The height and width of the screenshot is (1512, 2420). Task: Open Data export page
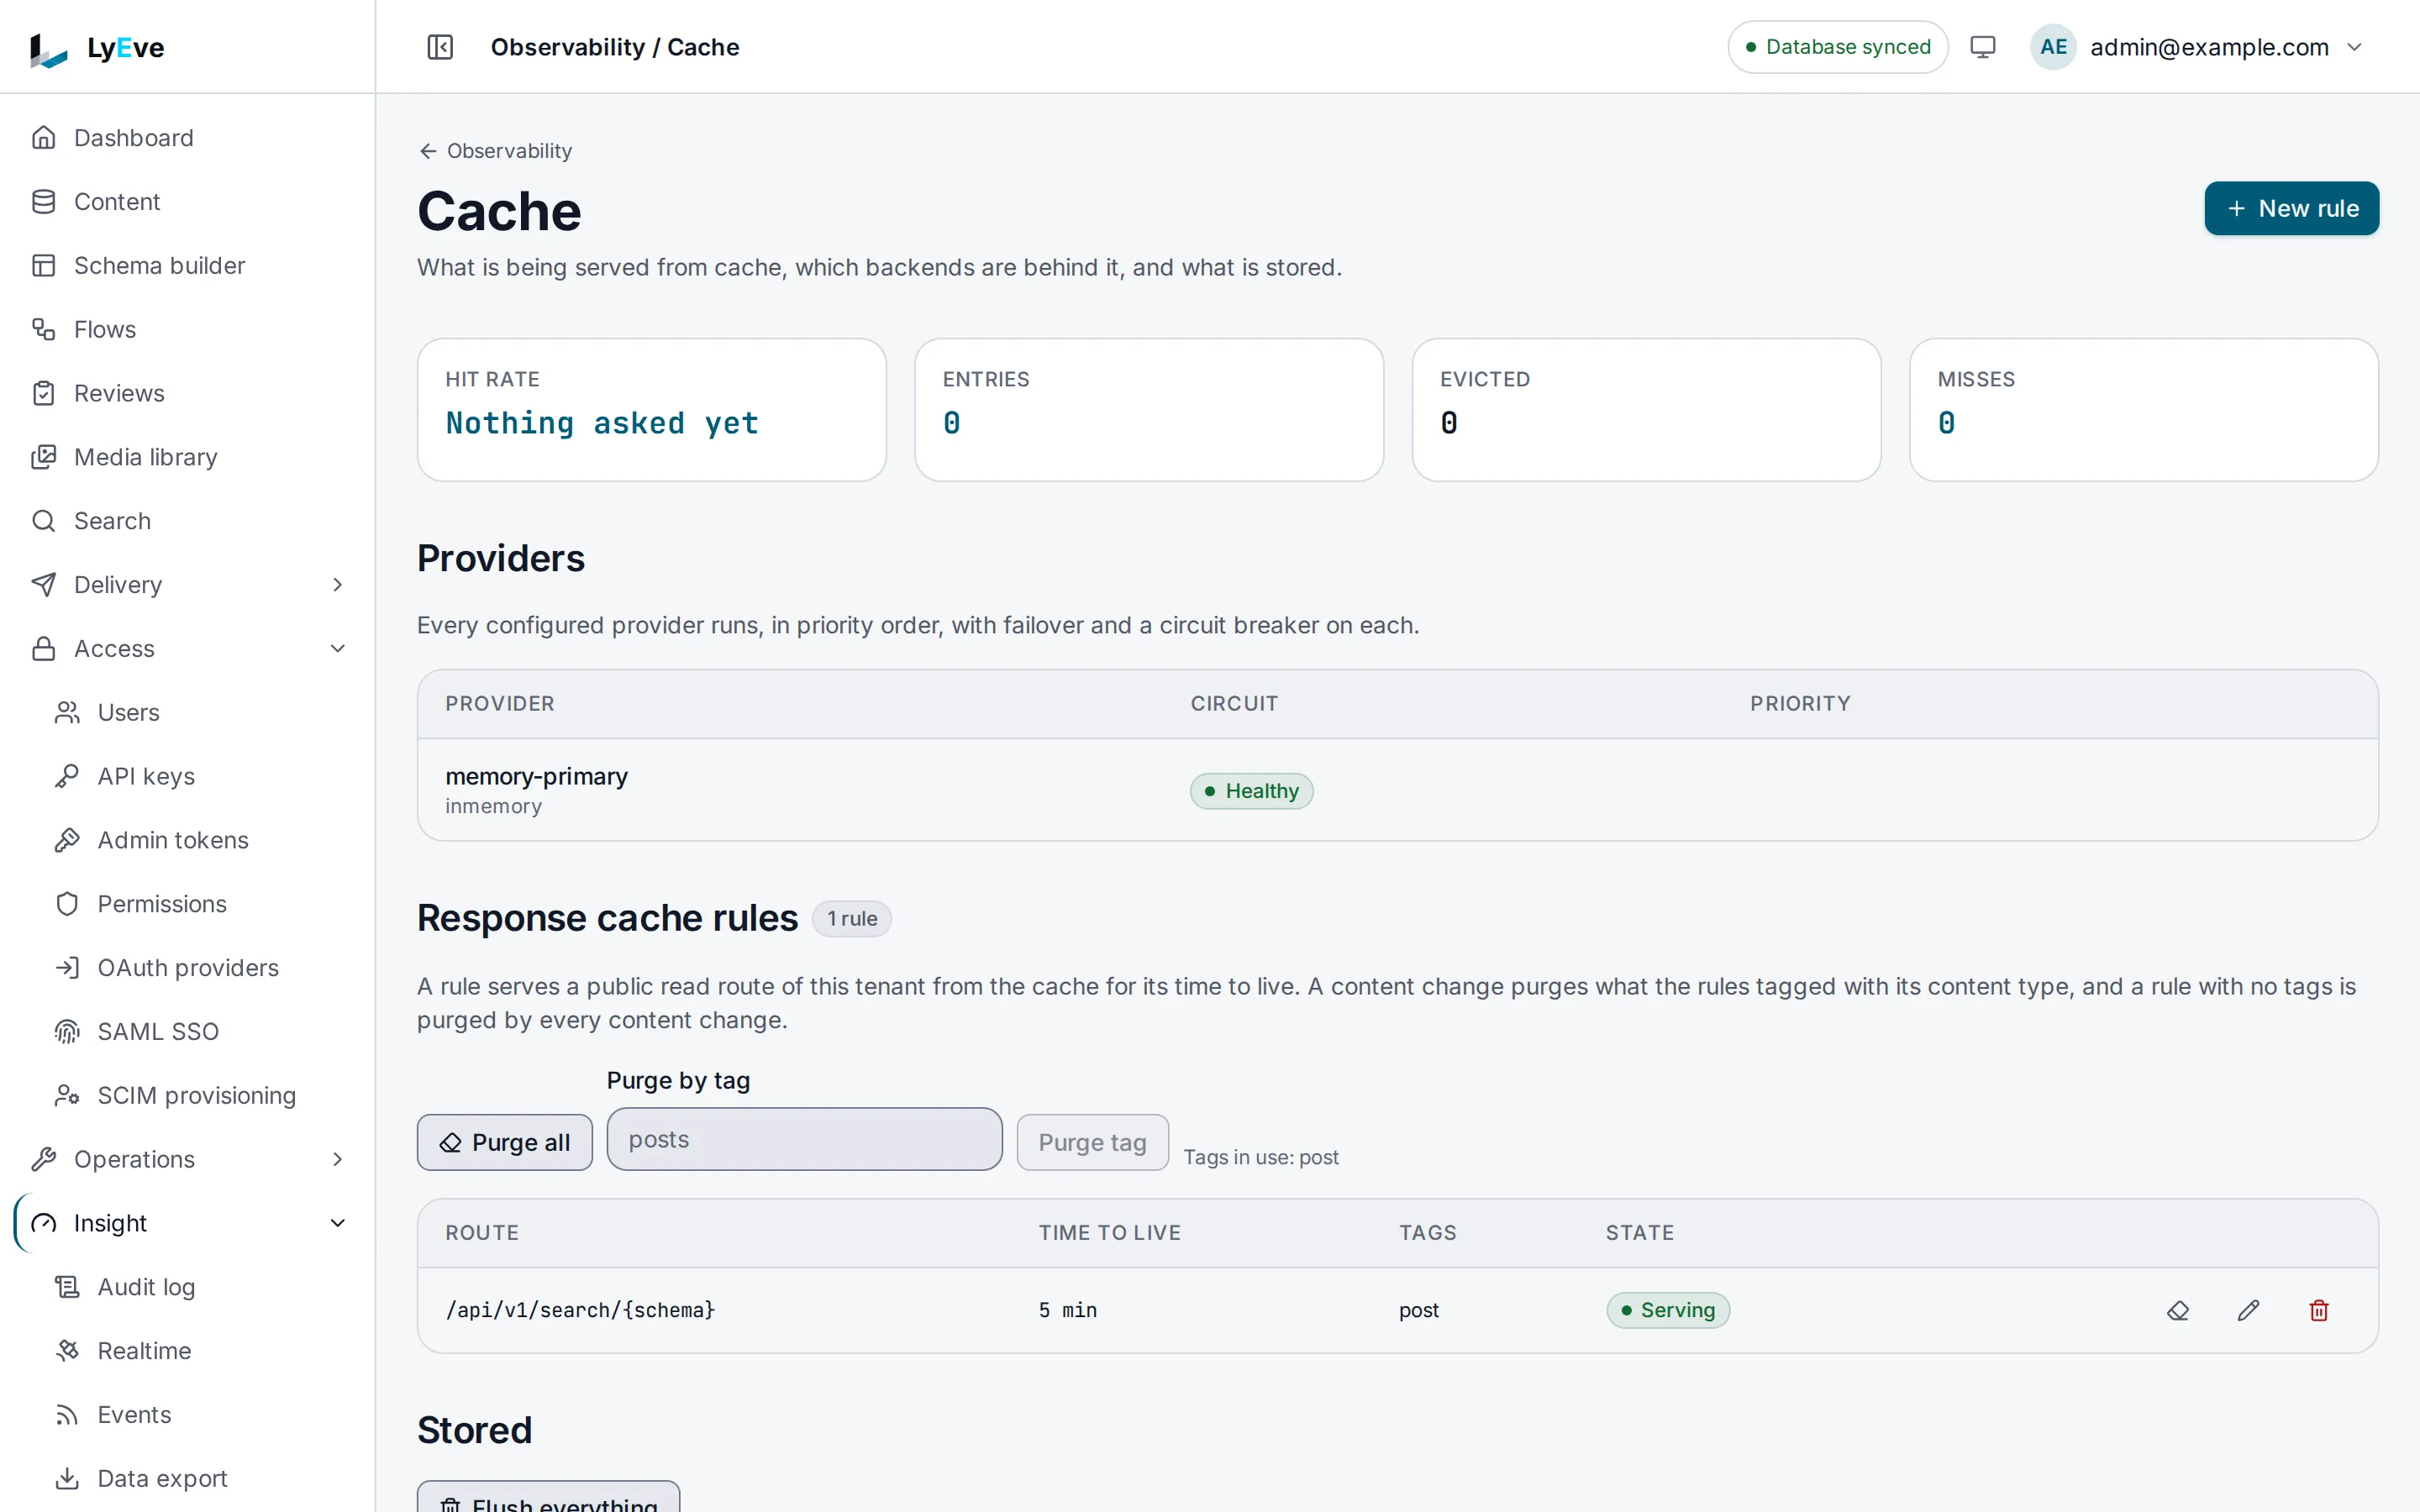pyautogui.click(x=199, y=1478)
